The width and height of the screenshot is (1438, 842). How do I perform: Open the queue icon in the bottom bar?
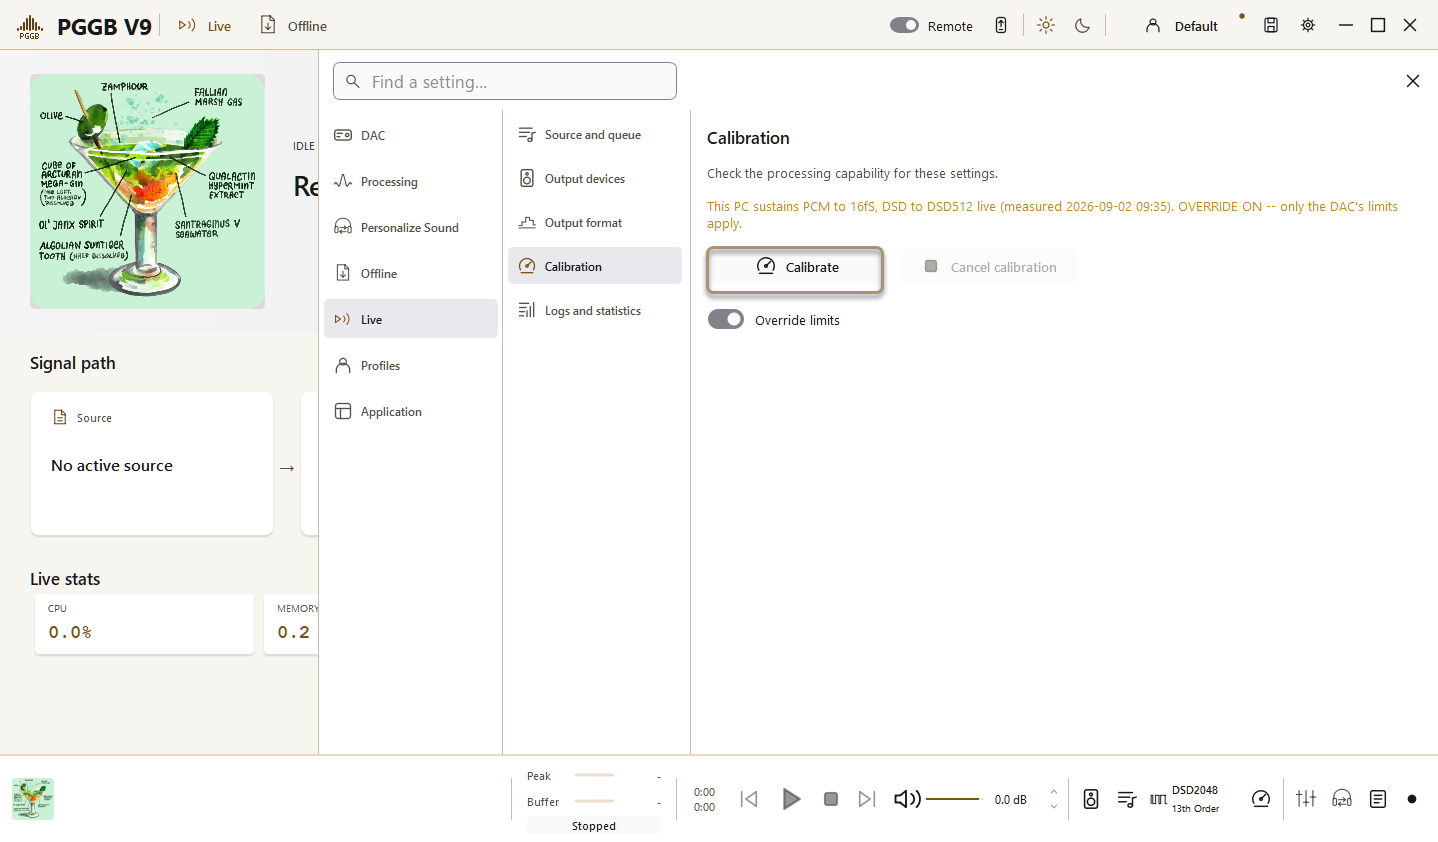1127,799
